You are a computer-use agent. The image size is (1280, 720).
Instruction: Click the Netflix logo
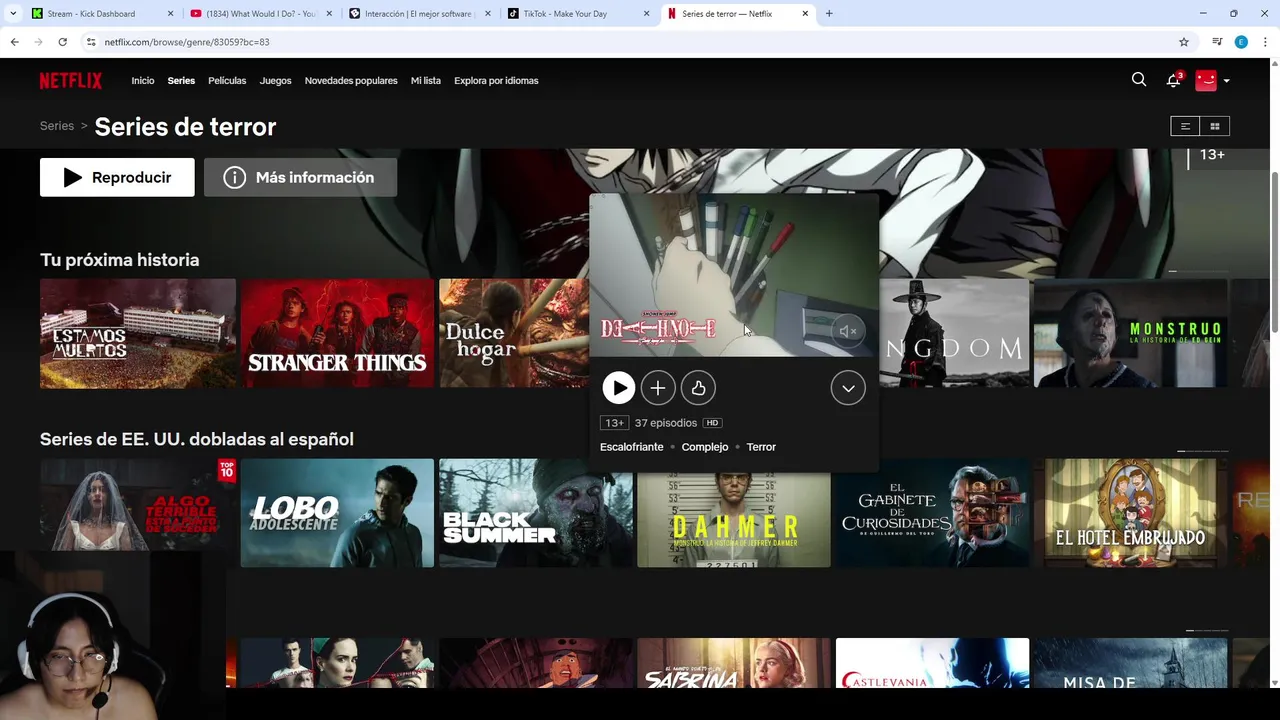click(71, 81)
